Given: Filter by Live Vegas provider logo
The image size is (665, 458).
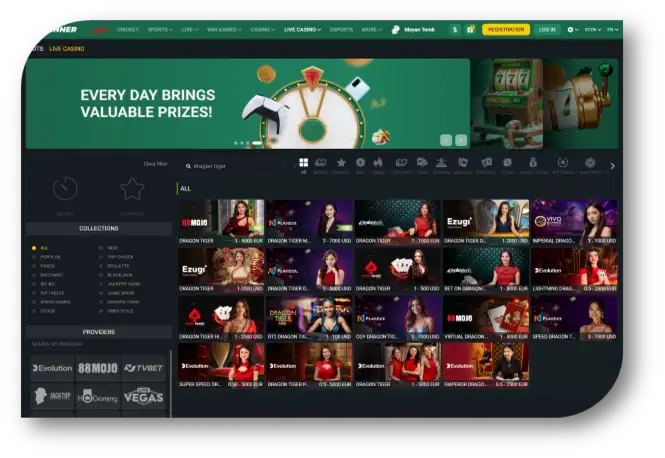Looking at the screenshot, I should [x=143, y=397].
